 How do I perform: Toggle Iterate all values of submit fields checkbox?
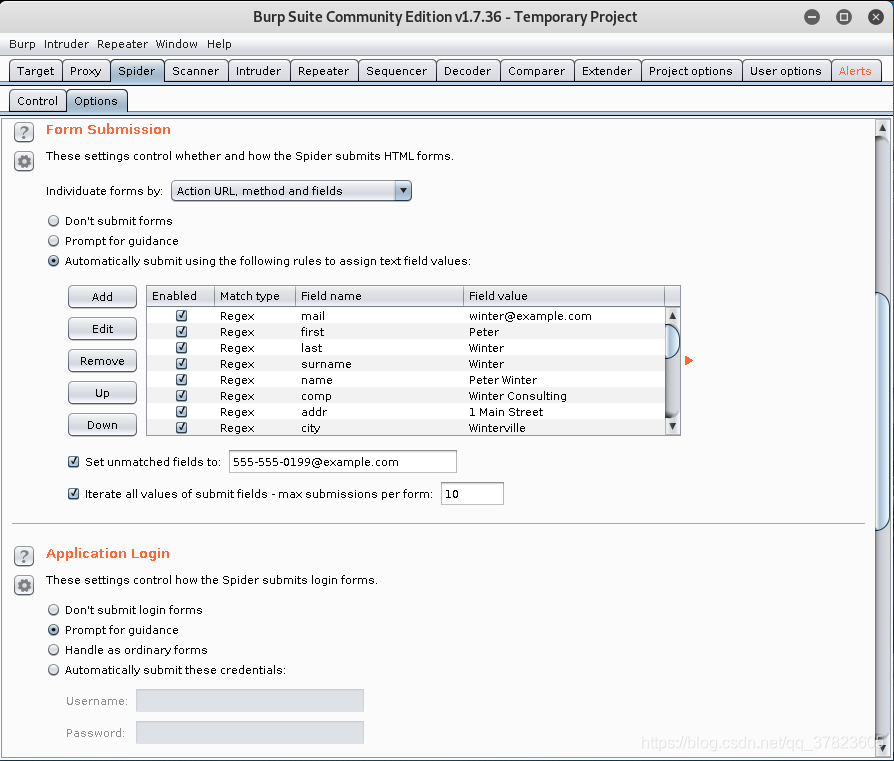click(74, 494)
